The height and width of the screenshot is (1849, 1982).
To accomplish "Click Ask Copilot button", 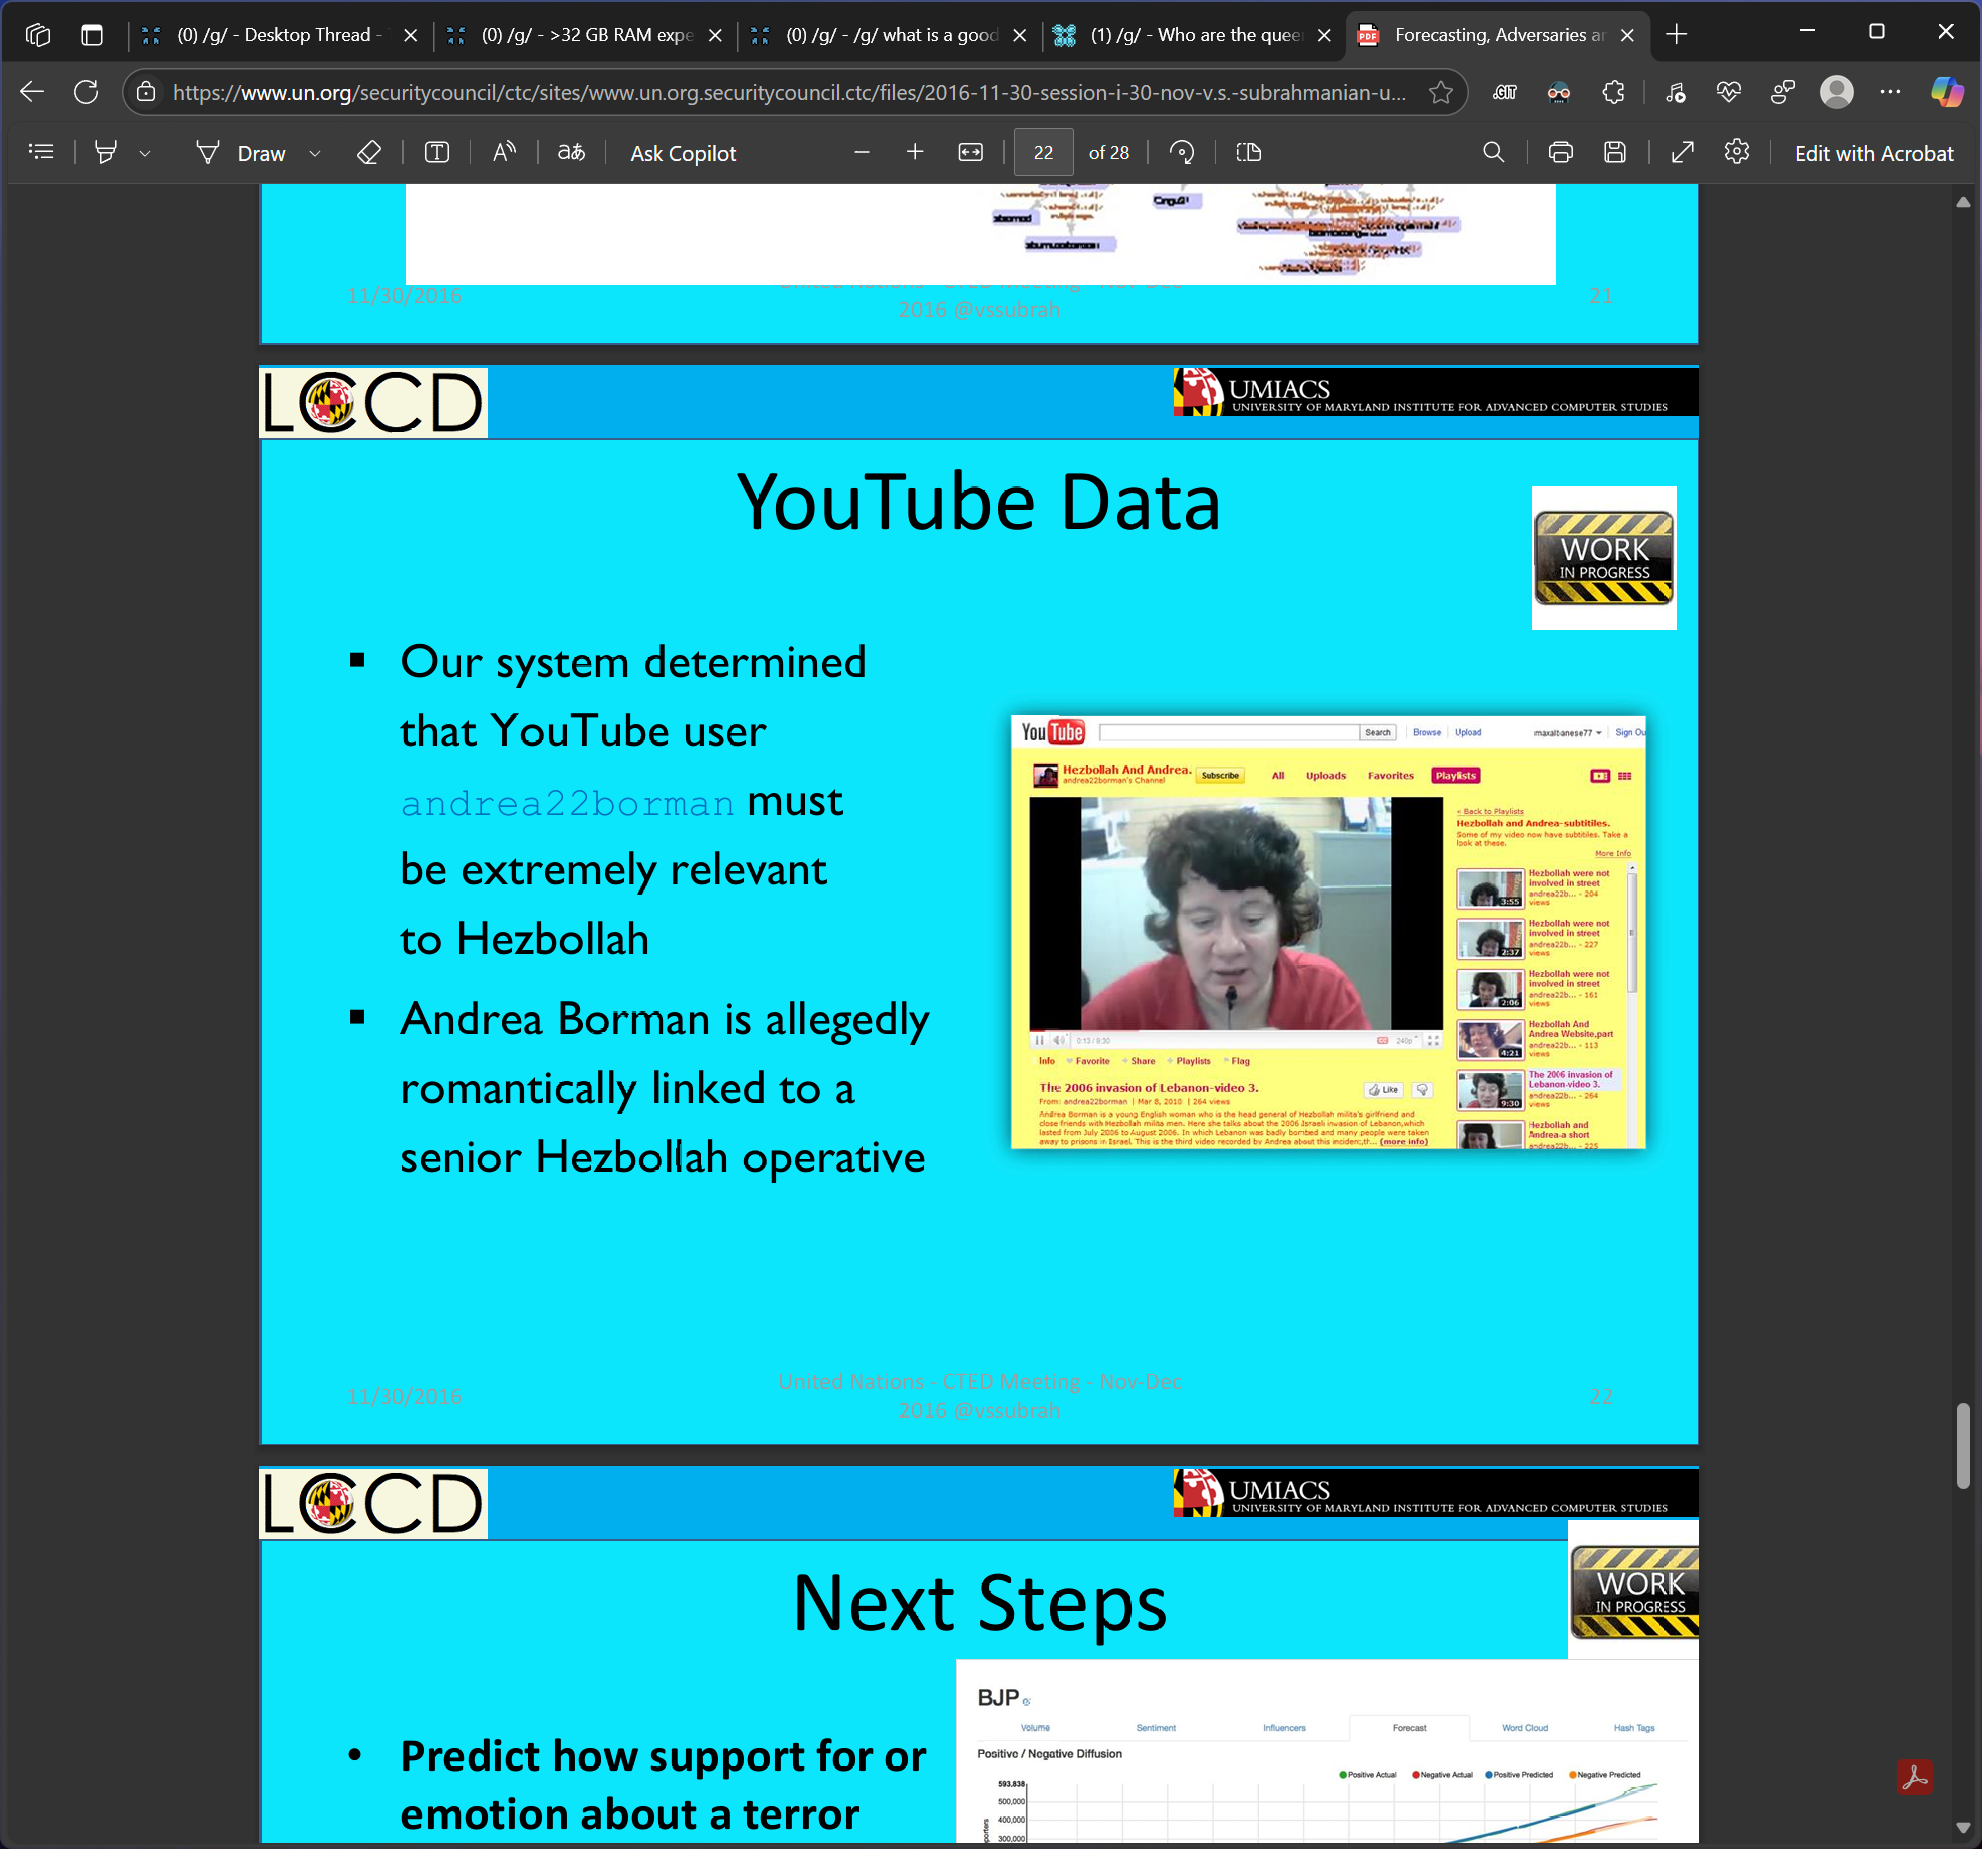I will coord(683,153).
